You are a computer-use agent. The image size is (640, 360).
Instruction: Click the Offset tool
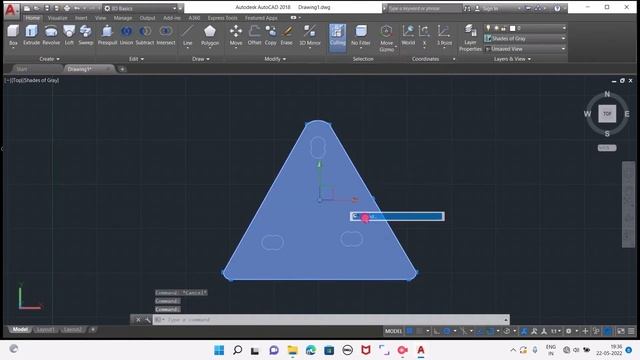coord(254,35)
